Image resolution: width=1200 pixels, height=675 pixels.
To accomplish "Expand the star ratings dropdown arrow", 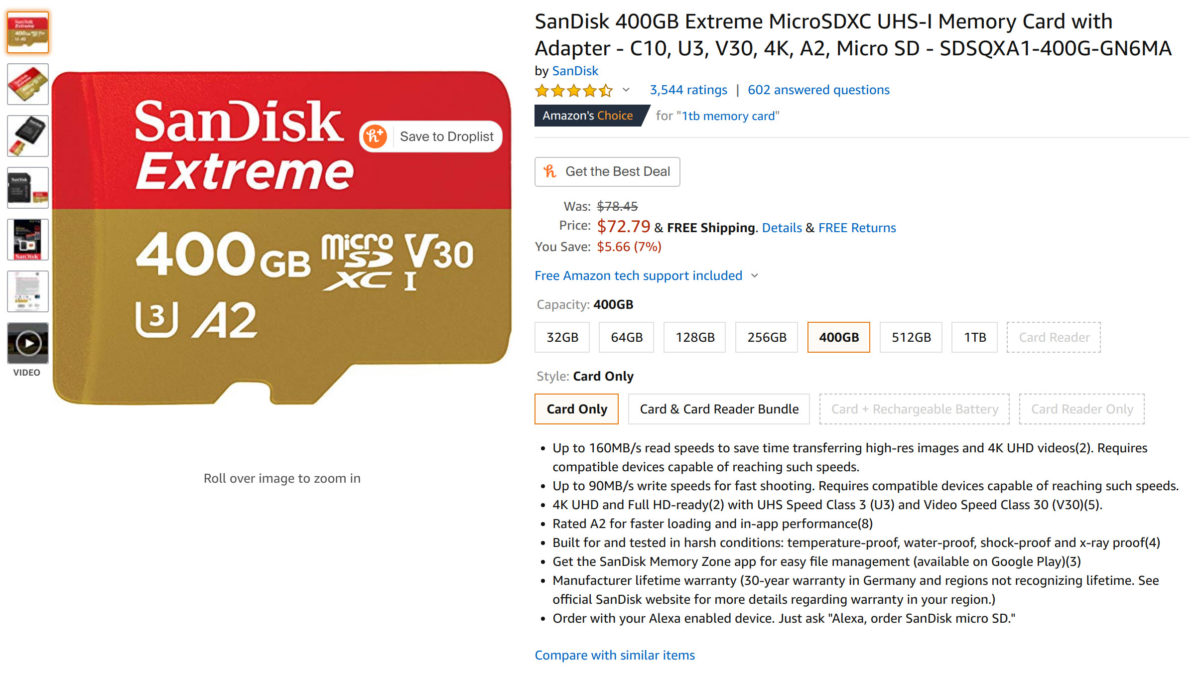I will (x=626, y=90).
